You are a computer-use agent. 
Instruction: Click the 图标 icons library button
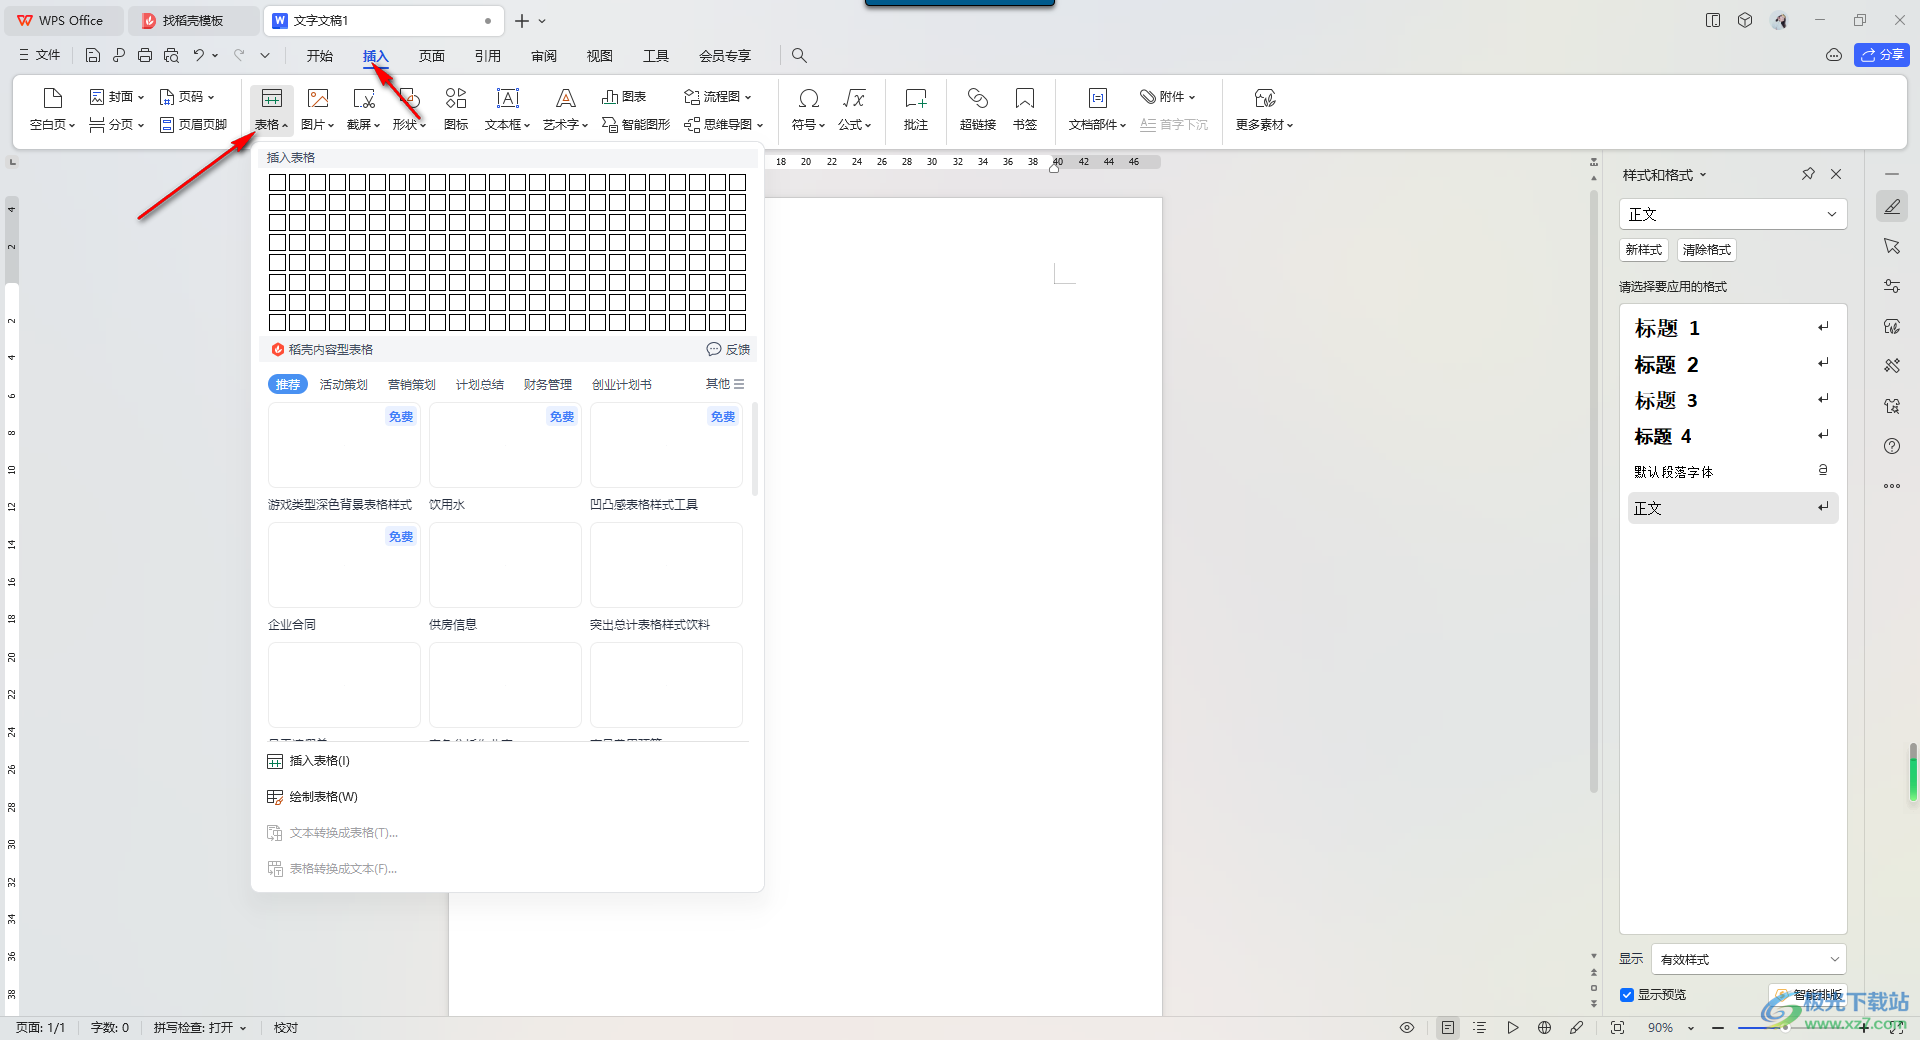tap(456, 109)
